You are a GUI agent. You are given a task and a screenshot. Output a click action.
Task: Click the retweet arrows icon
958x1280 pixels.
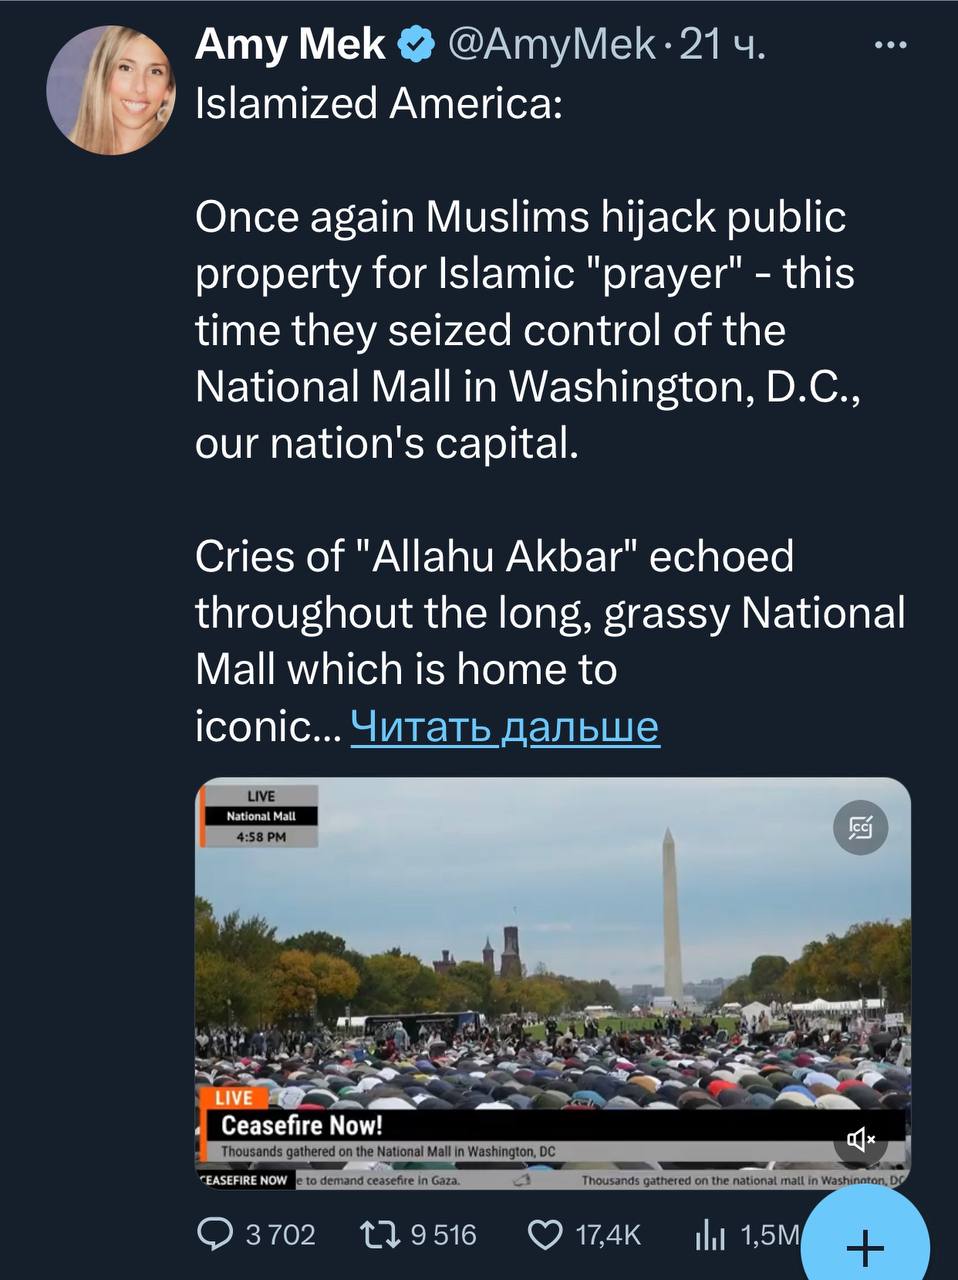pos(380,1236)
